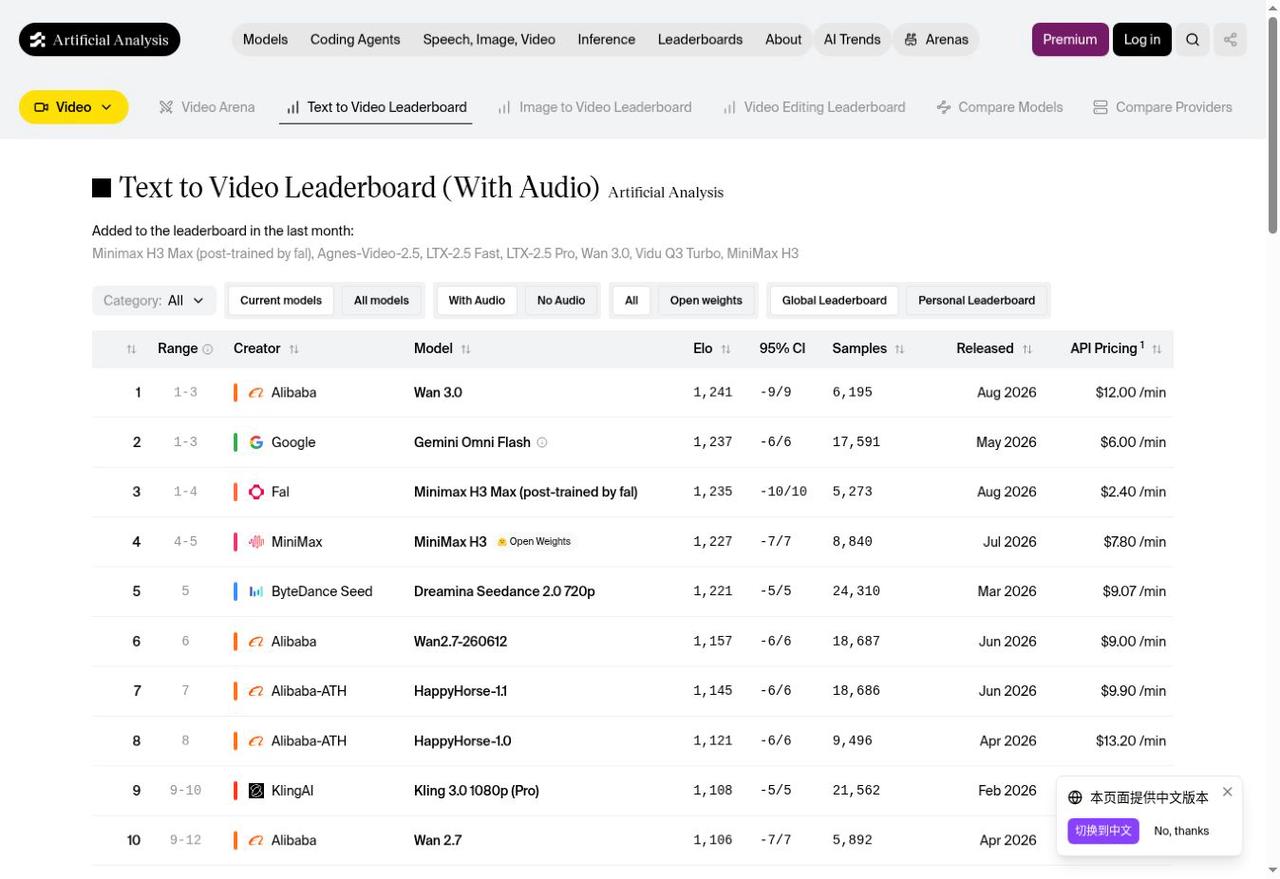Select the Text to Video Leaderboard tab

(376, 107)
